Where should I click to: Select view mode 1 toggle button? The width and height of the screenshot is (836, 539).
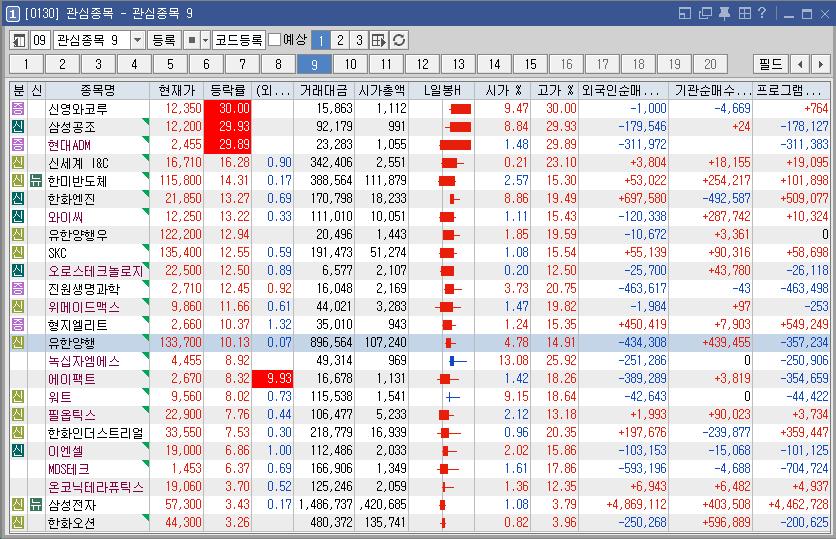coord(320,40)
